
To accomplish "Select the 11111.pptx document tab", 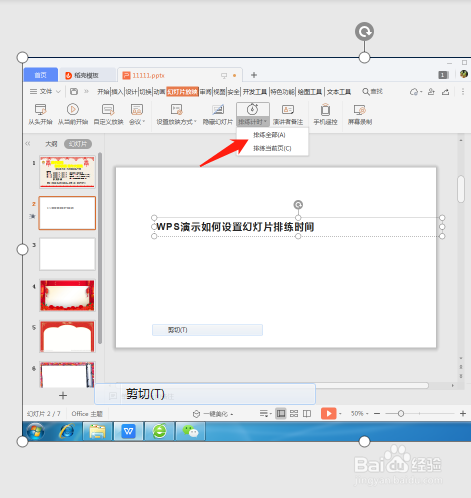I will click(x=148, y=75).
